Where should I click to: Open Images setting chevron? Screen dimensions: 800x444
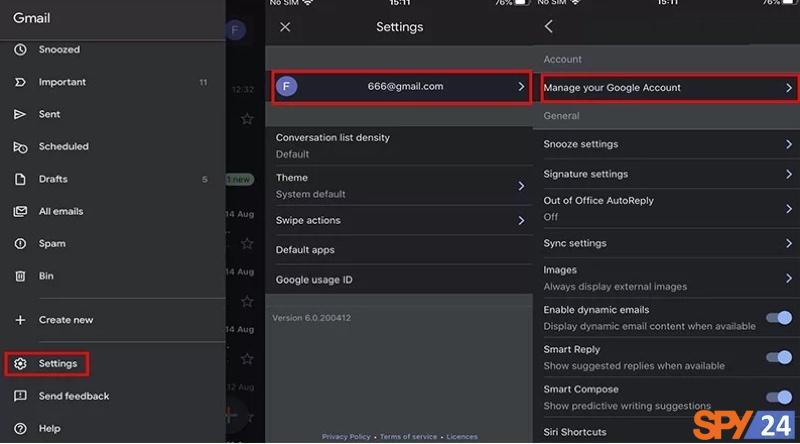[789, 278]
